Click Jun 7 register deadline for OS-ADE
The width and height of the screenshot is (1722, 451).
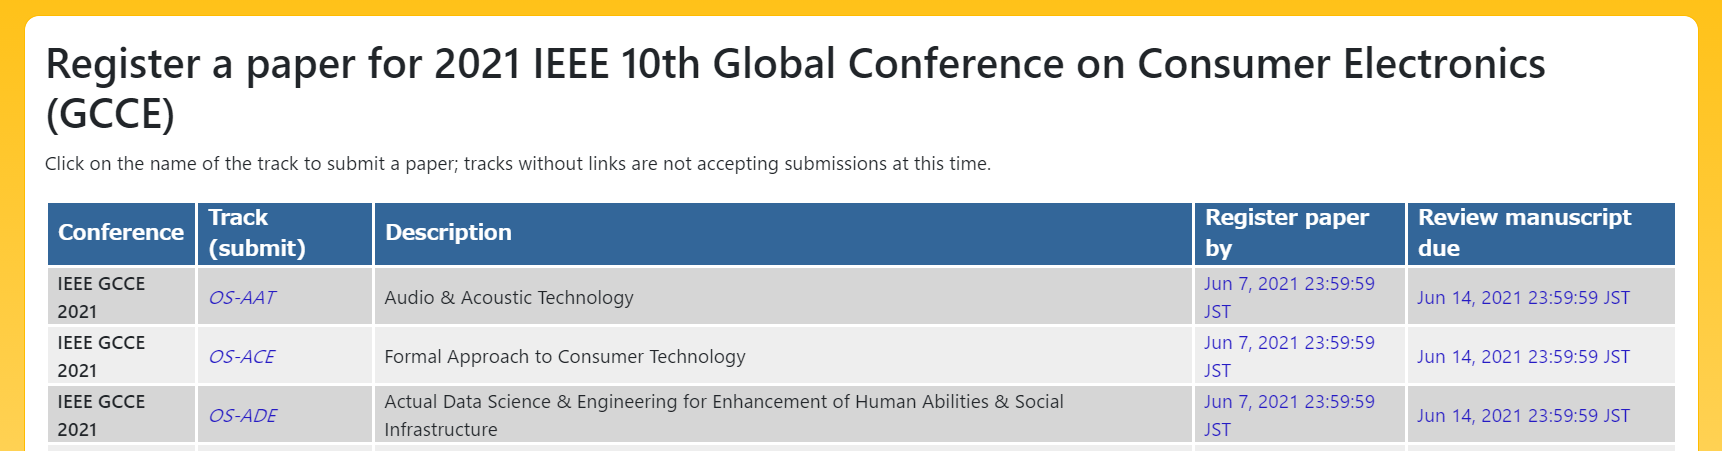1289,415
